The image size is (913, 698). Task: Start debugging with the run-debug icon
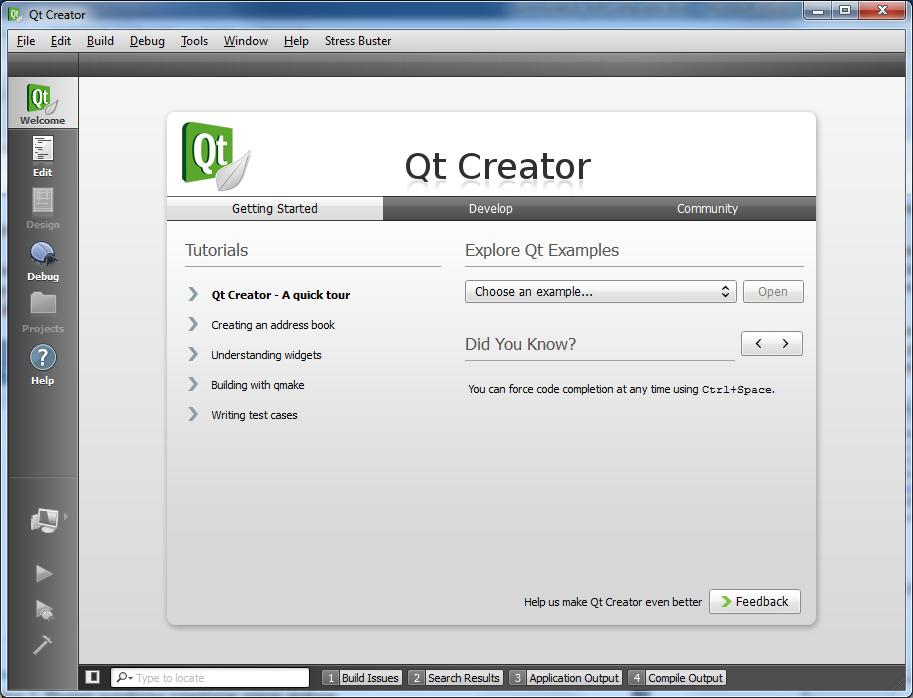point(44,610)
